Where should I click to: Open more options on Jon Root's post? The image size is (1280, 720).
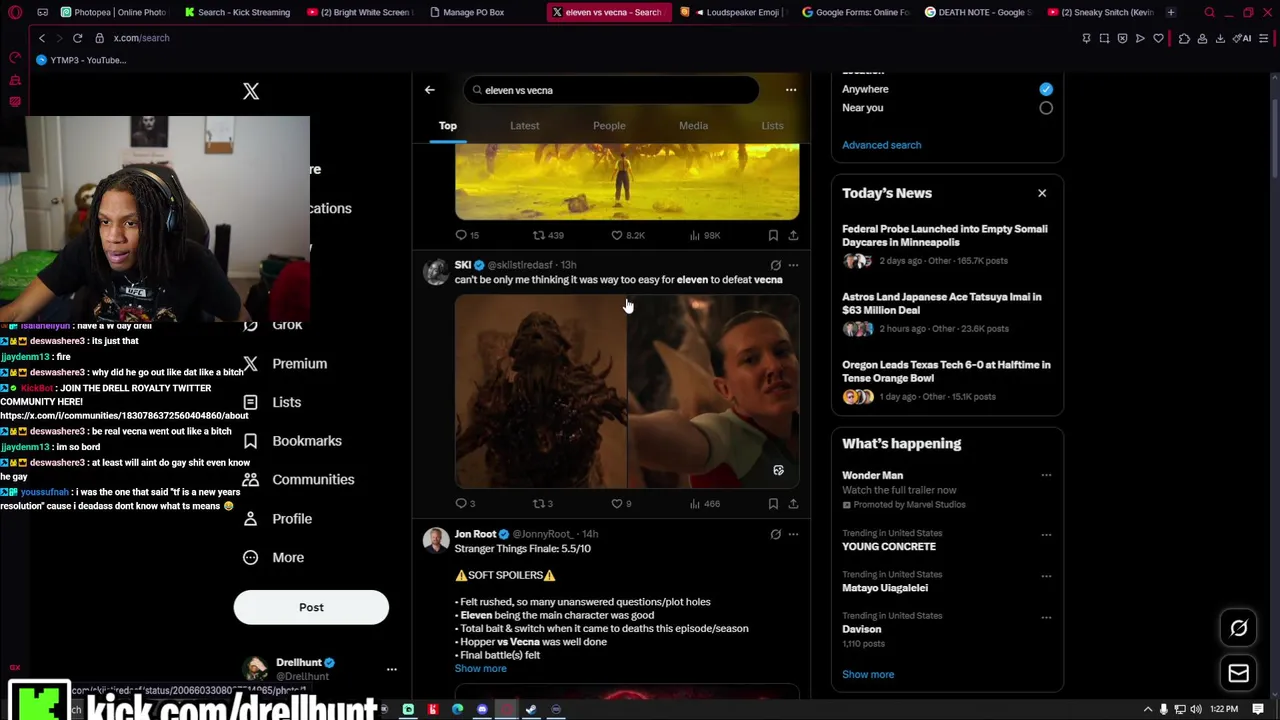[x=793, y=534]
